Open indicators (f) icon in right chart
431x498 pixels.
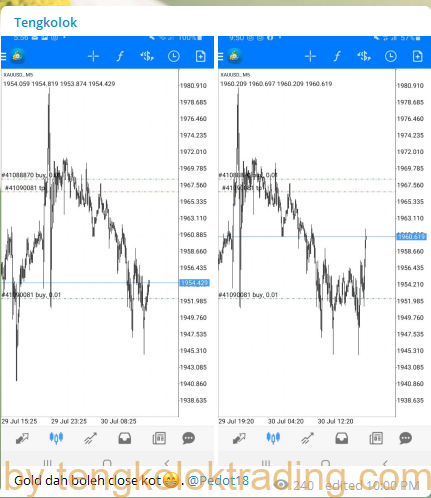337,56
